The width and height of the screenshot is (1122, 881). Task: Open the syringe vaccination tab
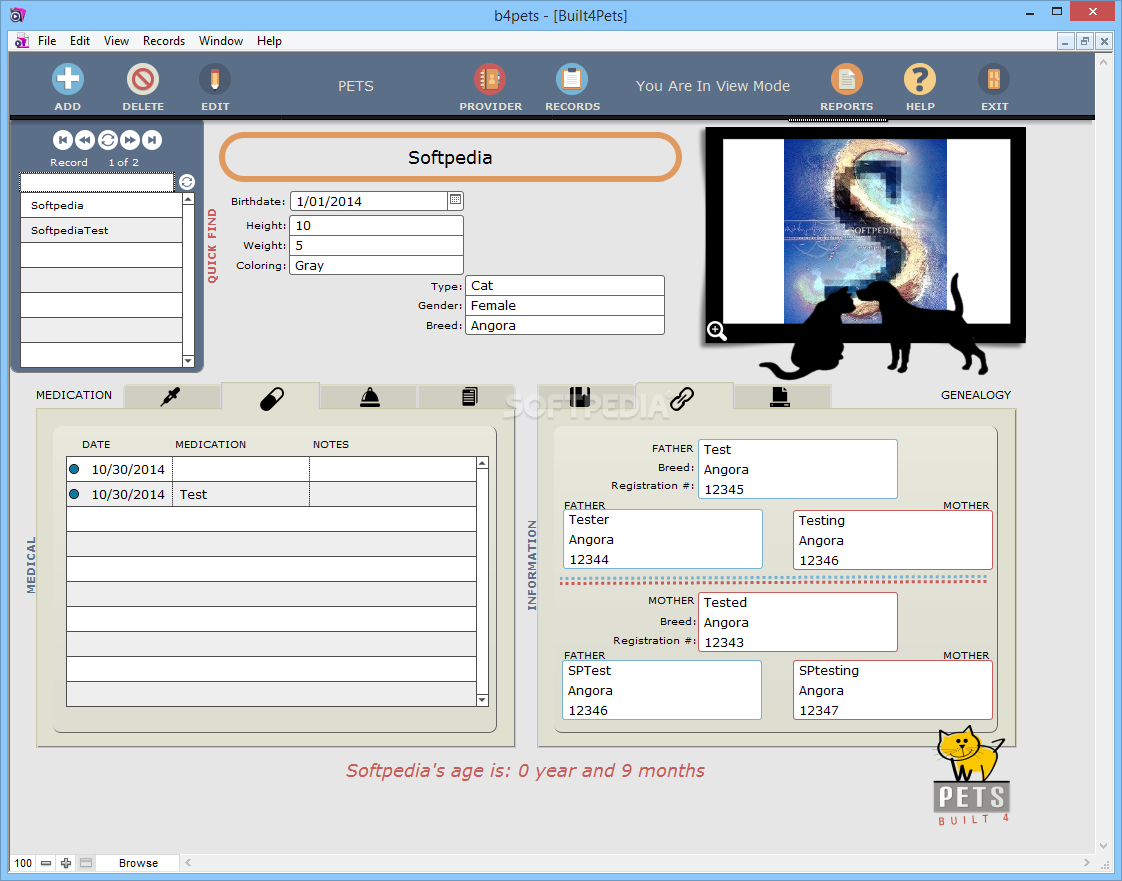[170, 396]
